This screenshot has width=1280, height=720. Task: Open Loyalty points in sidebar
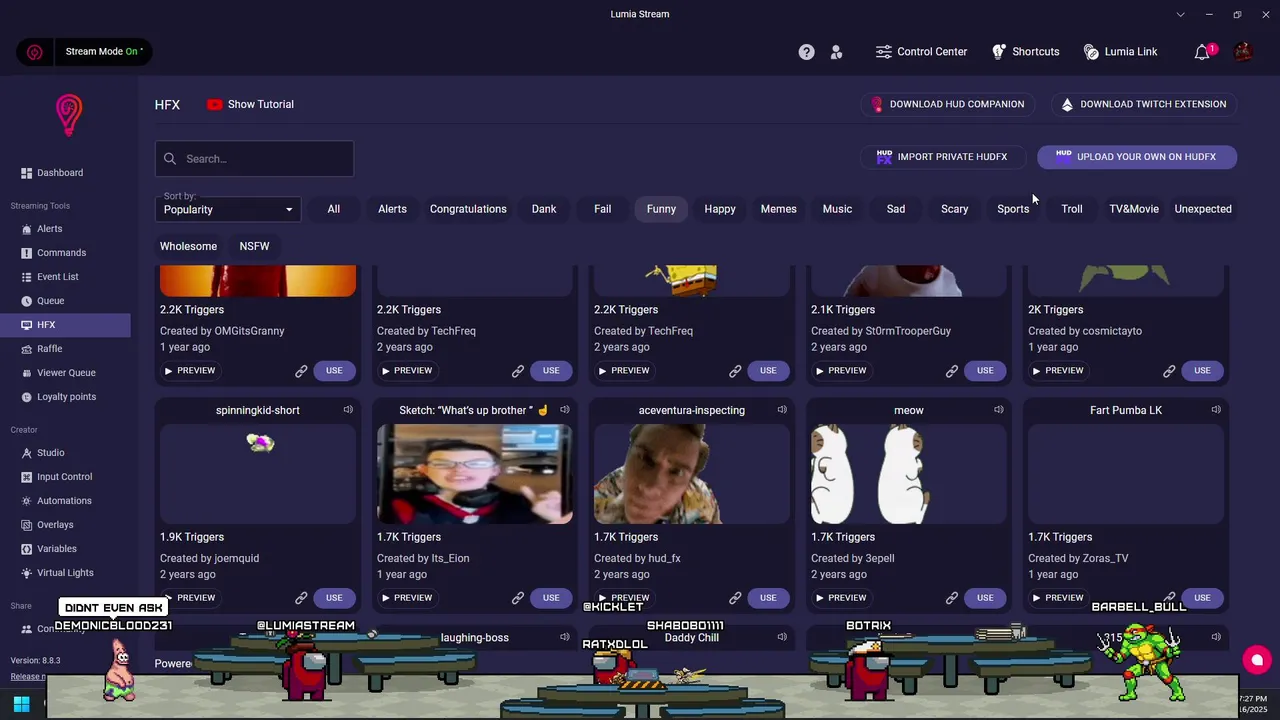pos(65,397)
